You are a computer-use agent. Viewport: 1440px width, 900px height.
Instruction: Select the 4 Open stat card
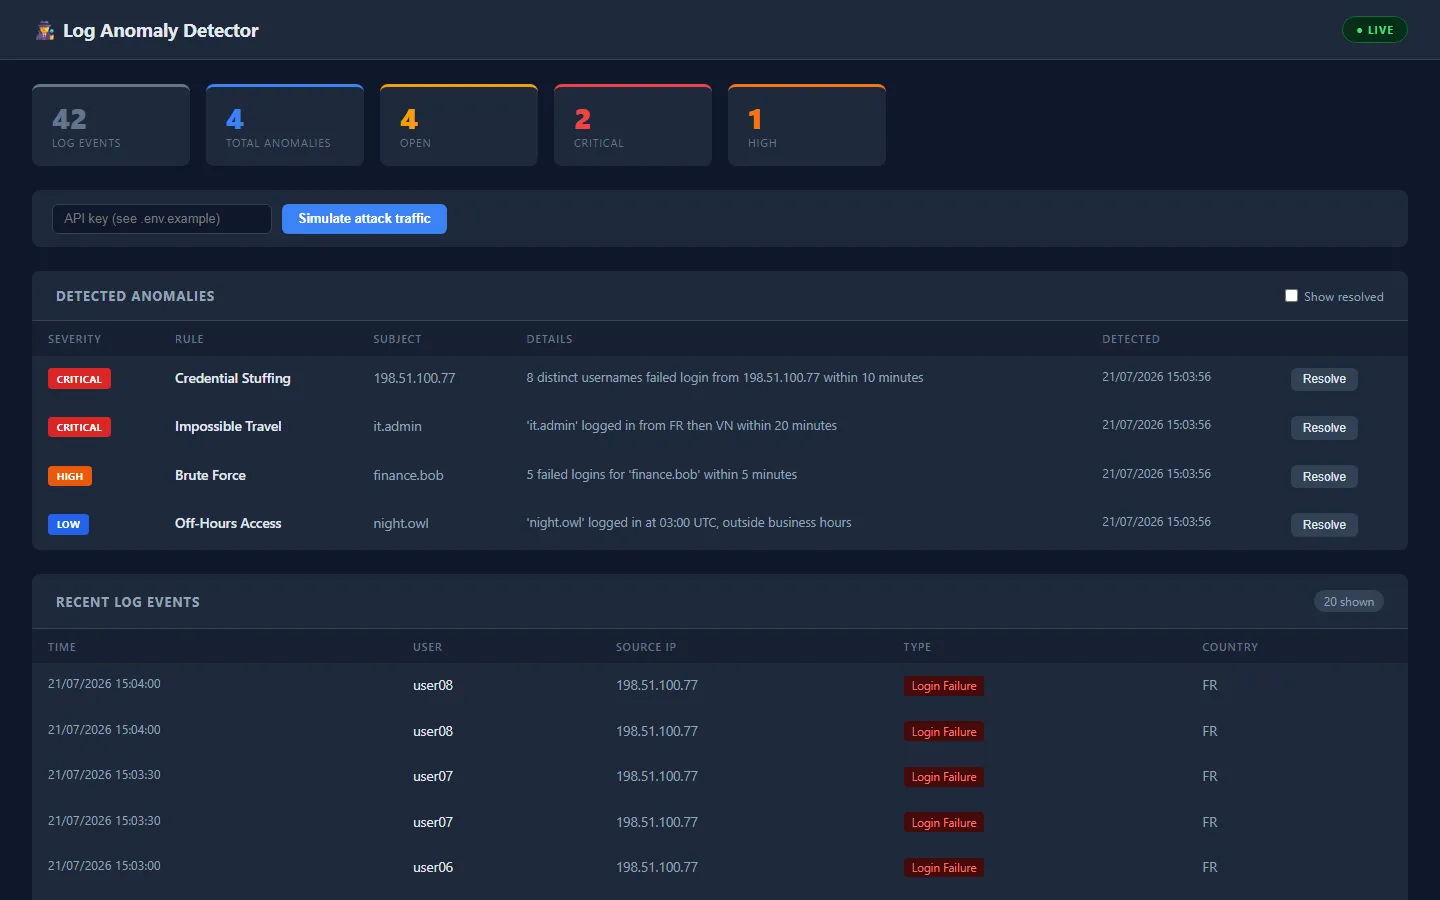[459, 125]
